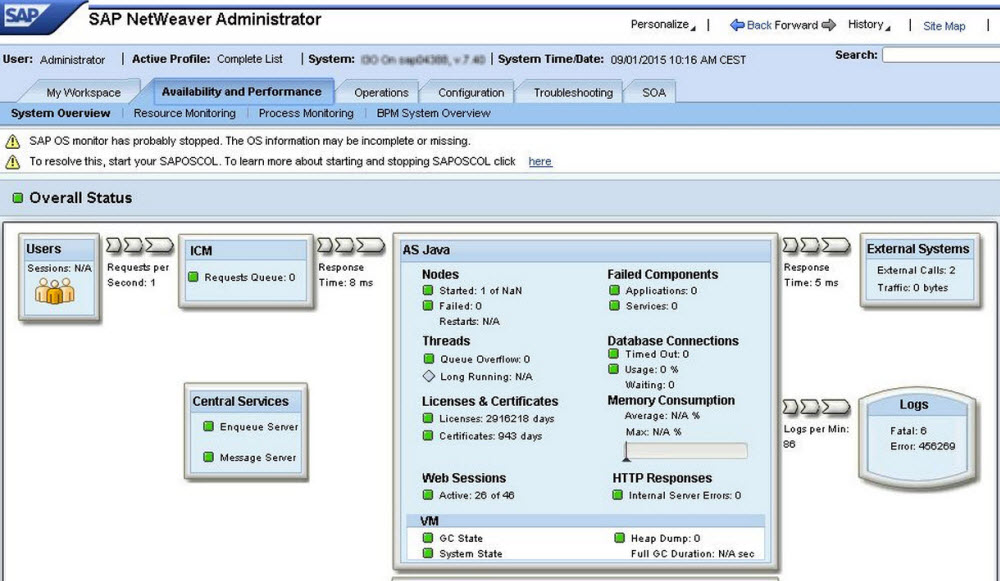Click the System State green status icon
The width and height of the screenshot is (1000, 581).
(x=428, y=553)
